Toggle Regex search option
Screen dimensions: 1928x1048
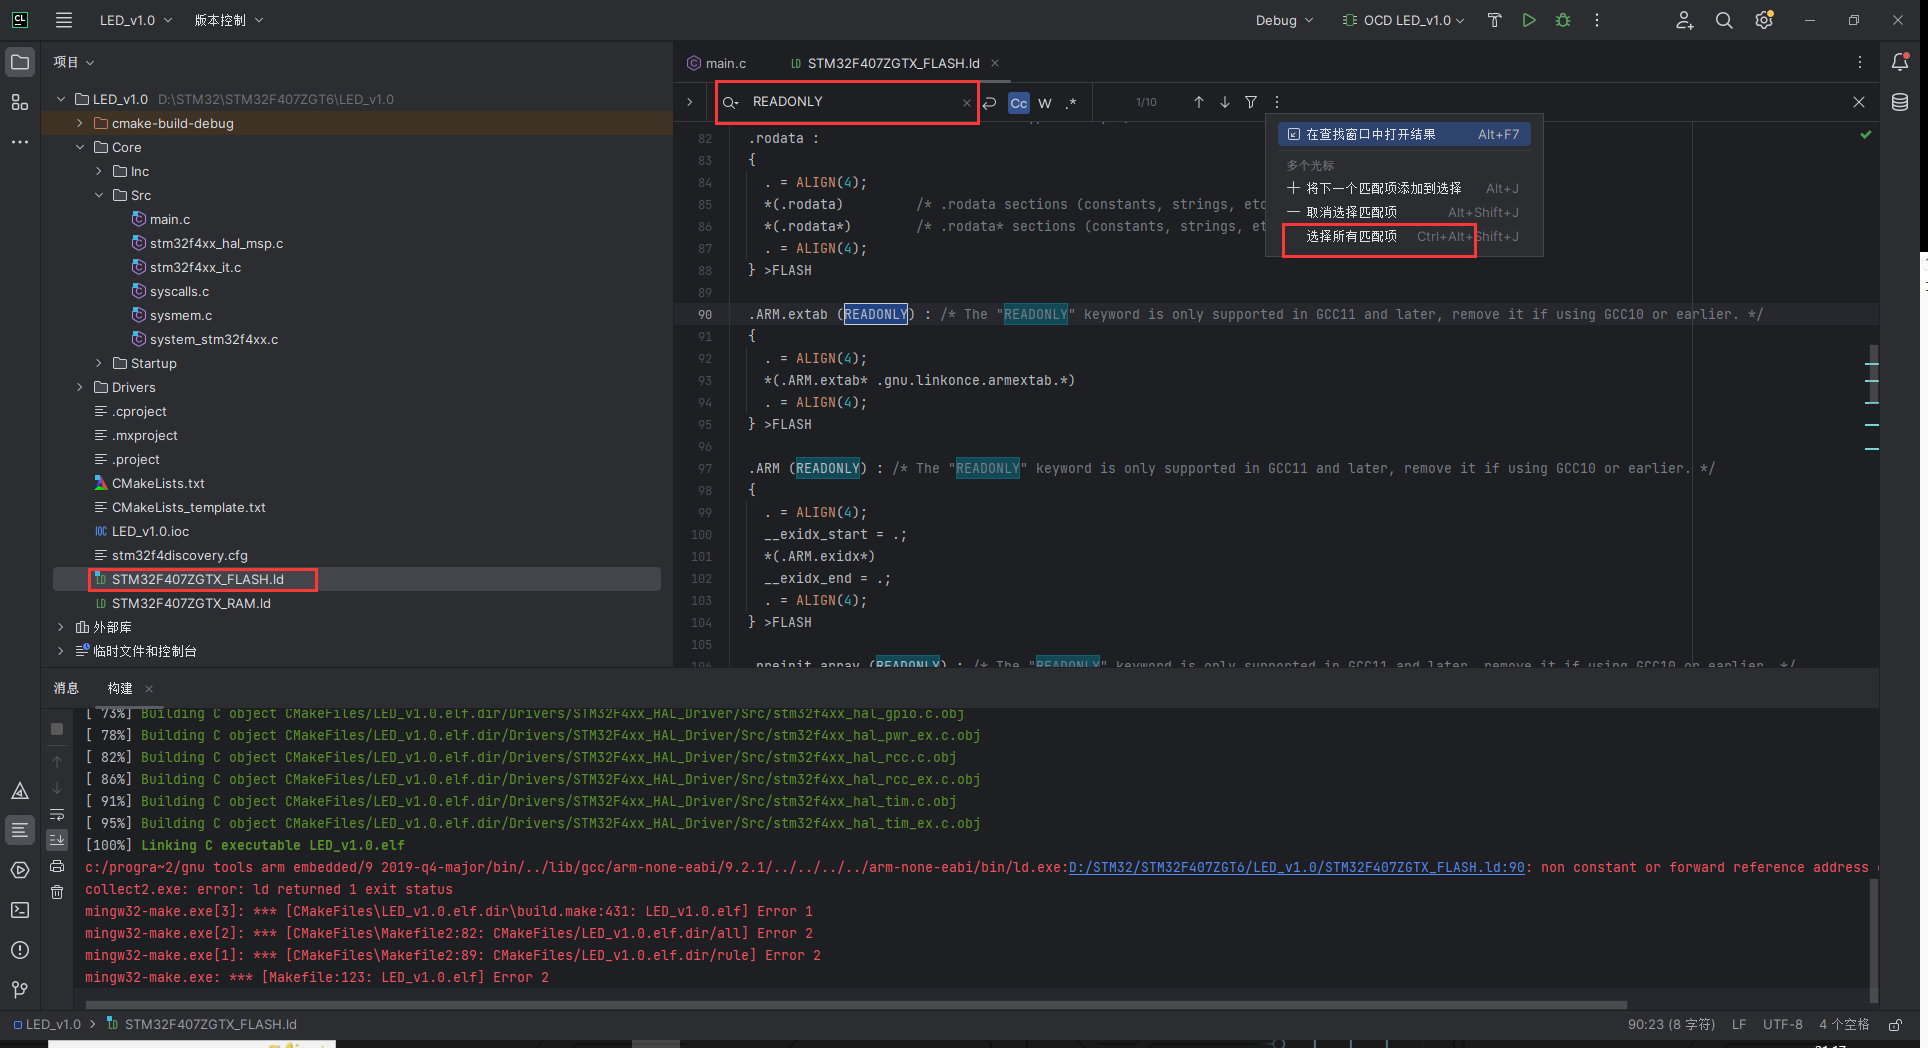(1071, 103)
